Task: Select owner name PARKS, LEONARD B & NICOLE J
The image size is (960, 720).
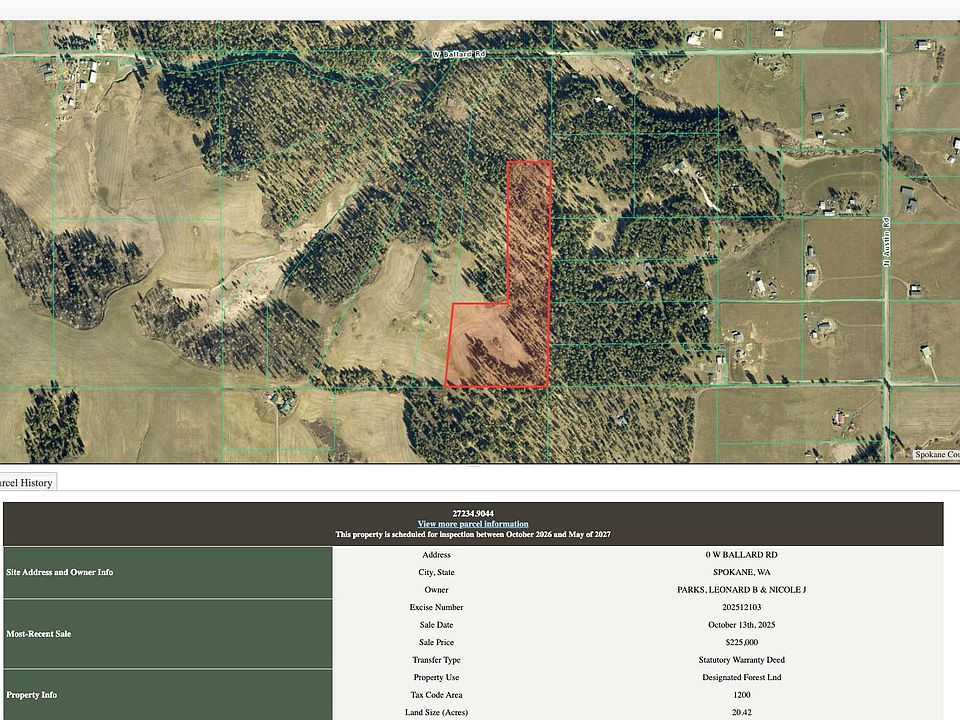Action: [741, 590]
